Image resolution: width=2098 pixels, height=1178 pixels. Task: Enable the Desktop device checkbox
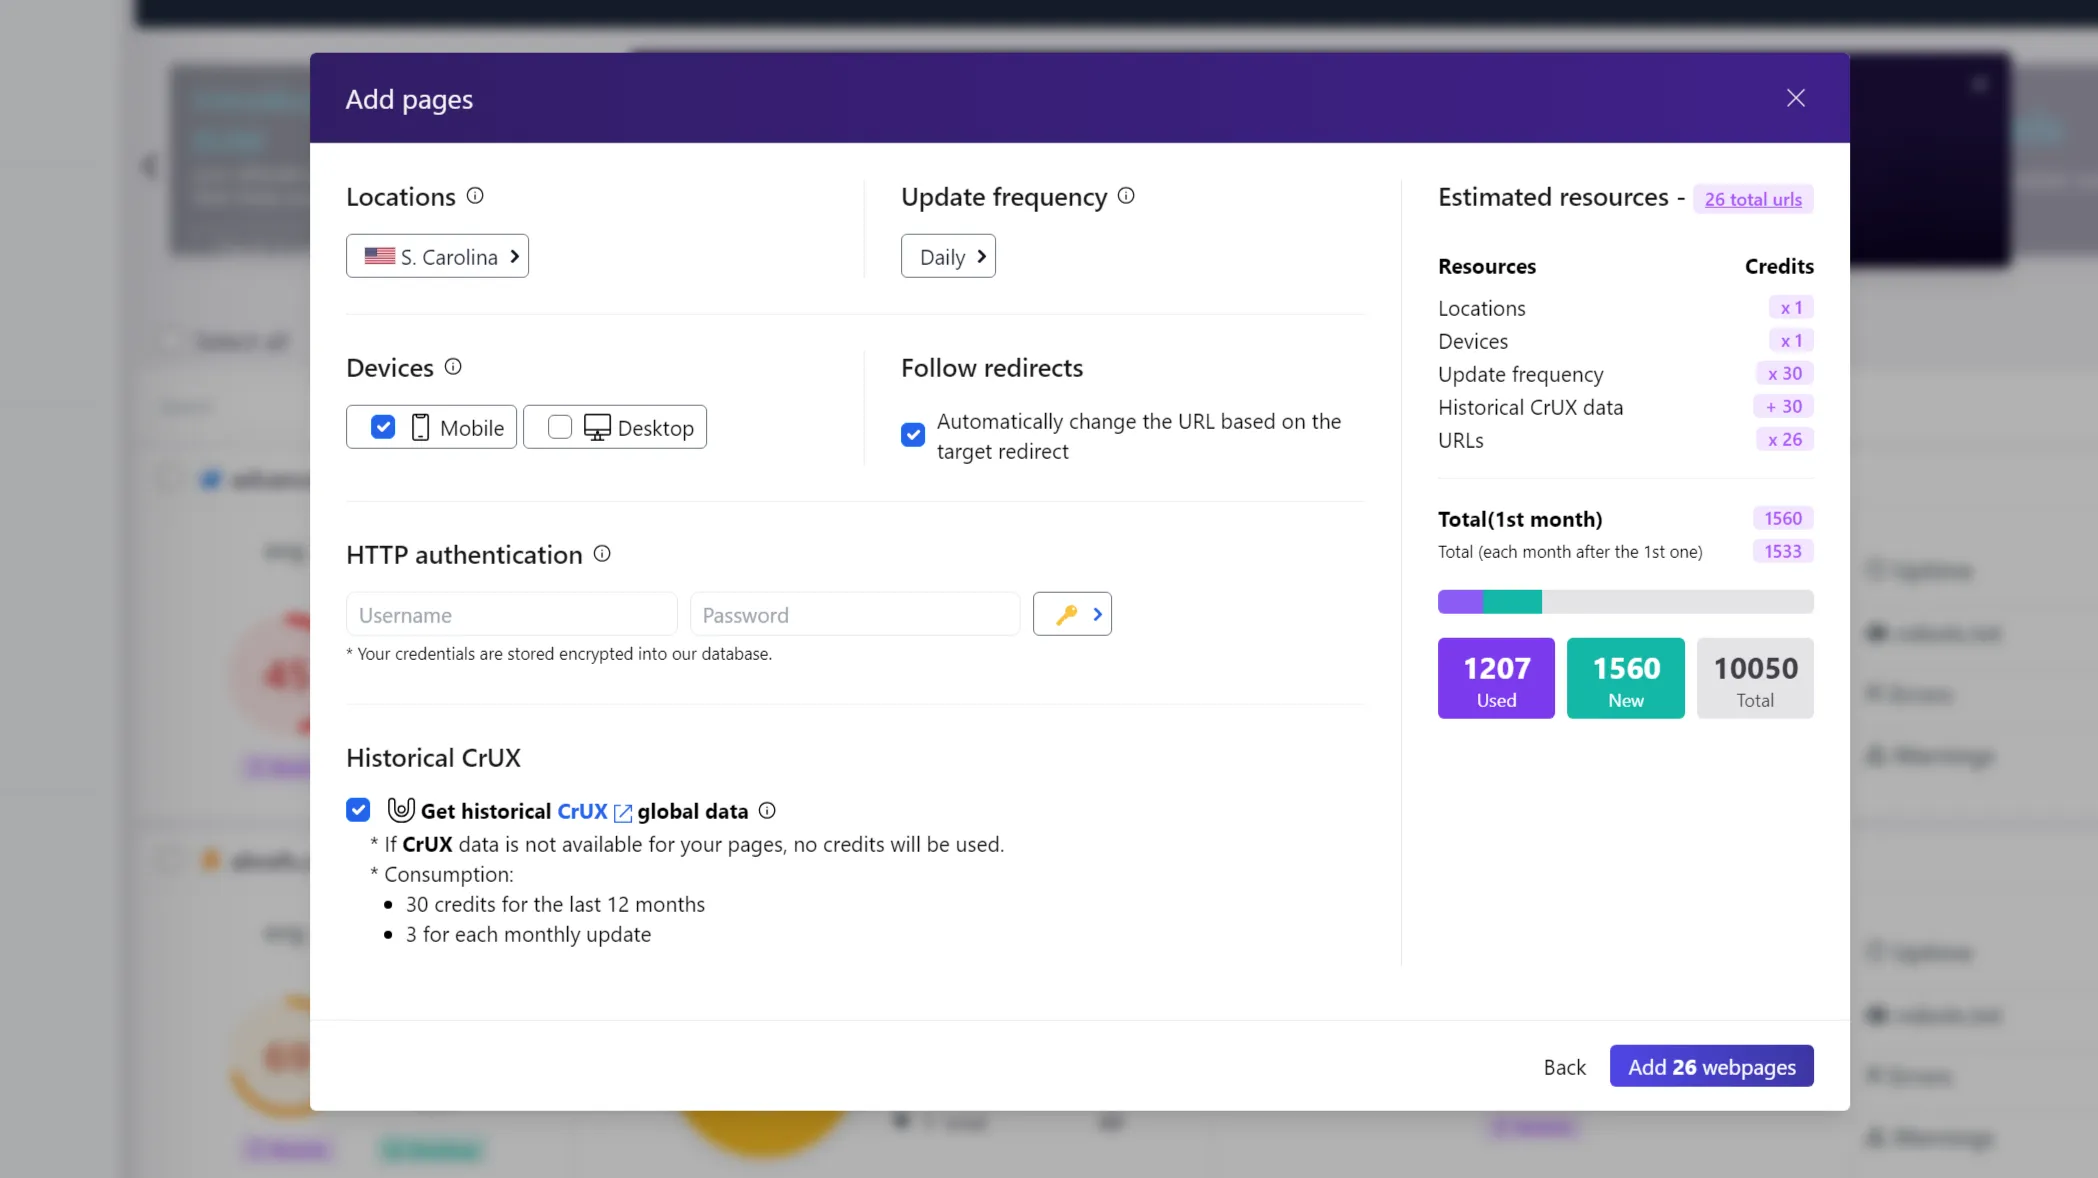tap(560, 427)
